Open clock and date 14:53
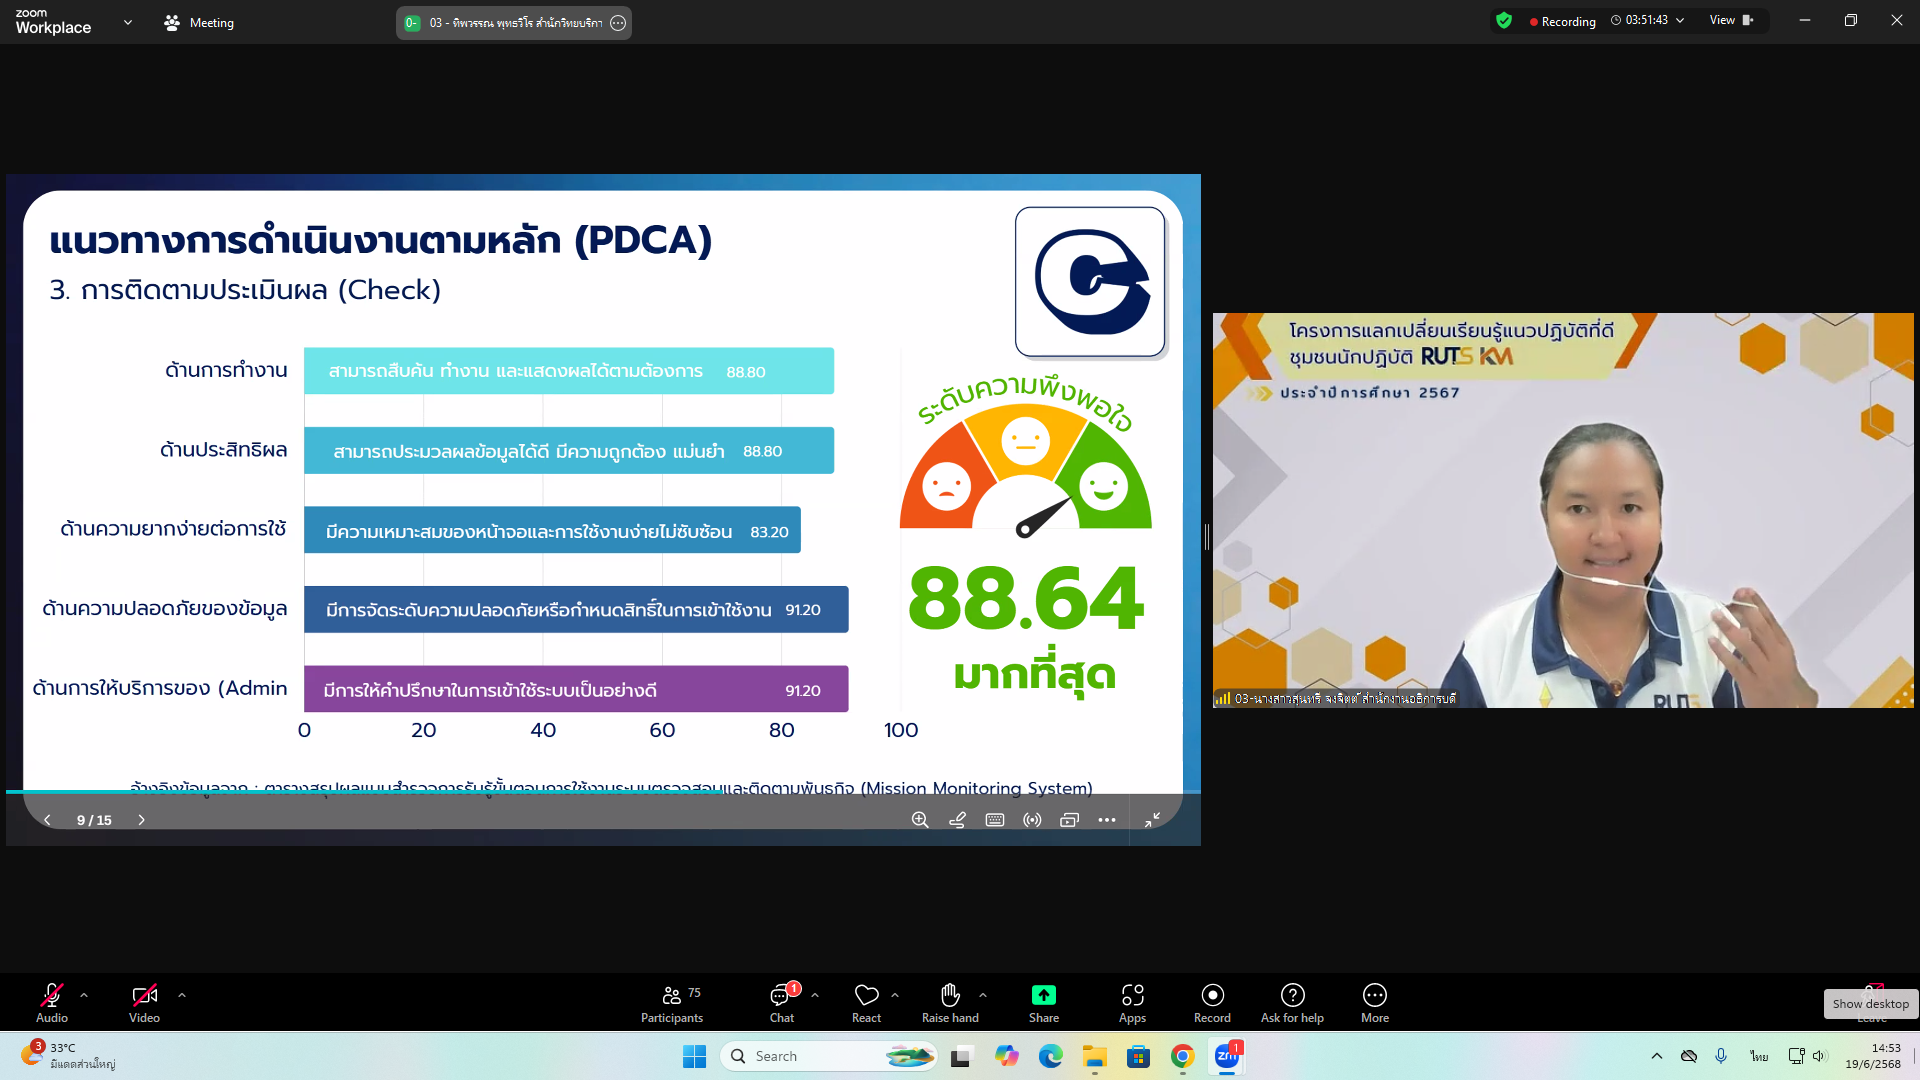This screenshot has height=1080, width=1920. point(1873,1056)
